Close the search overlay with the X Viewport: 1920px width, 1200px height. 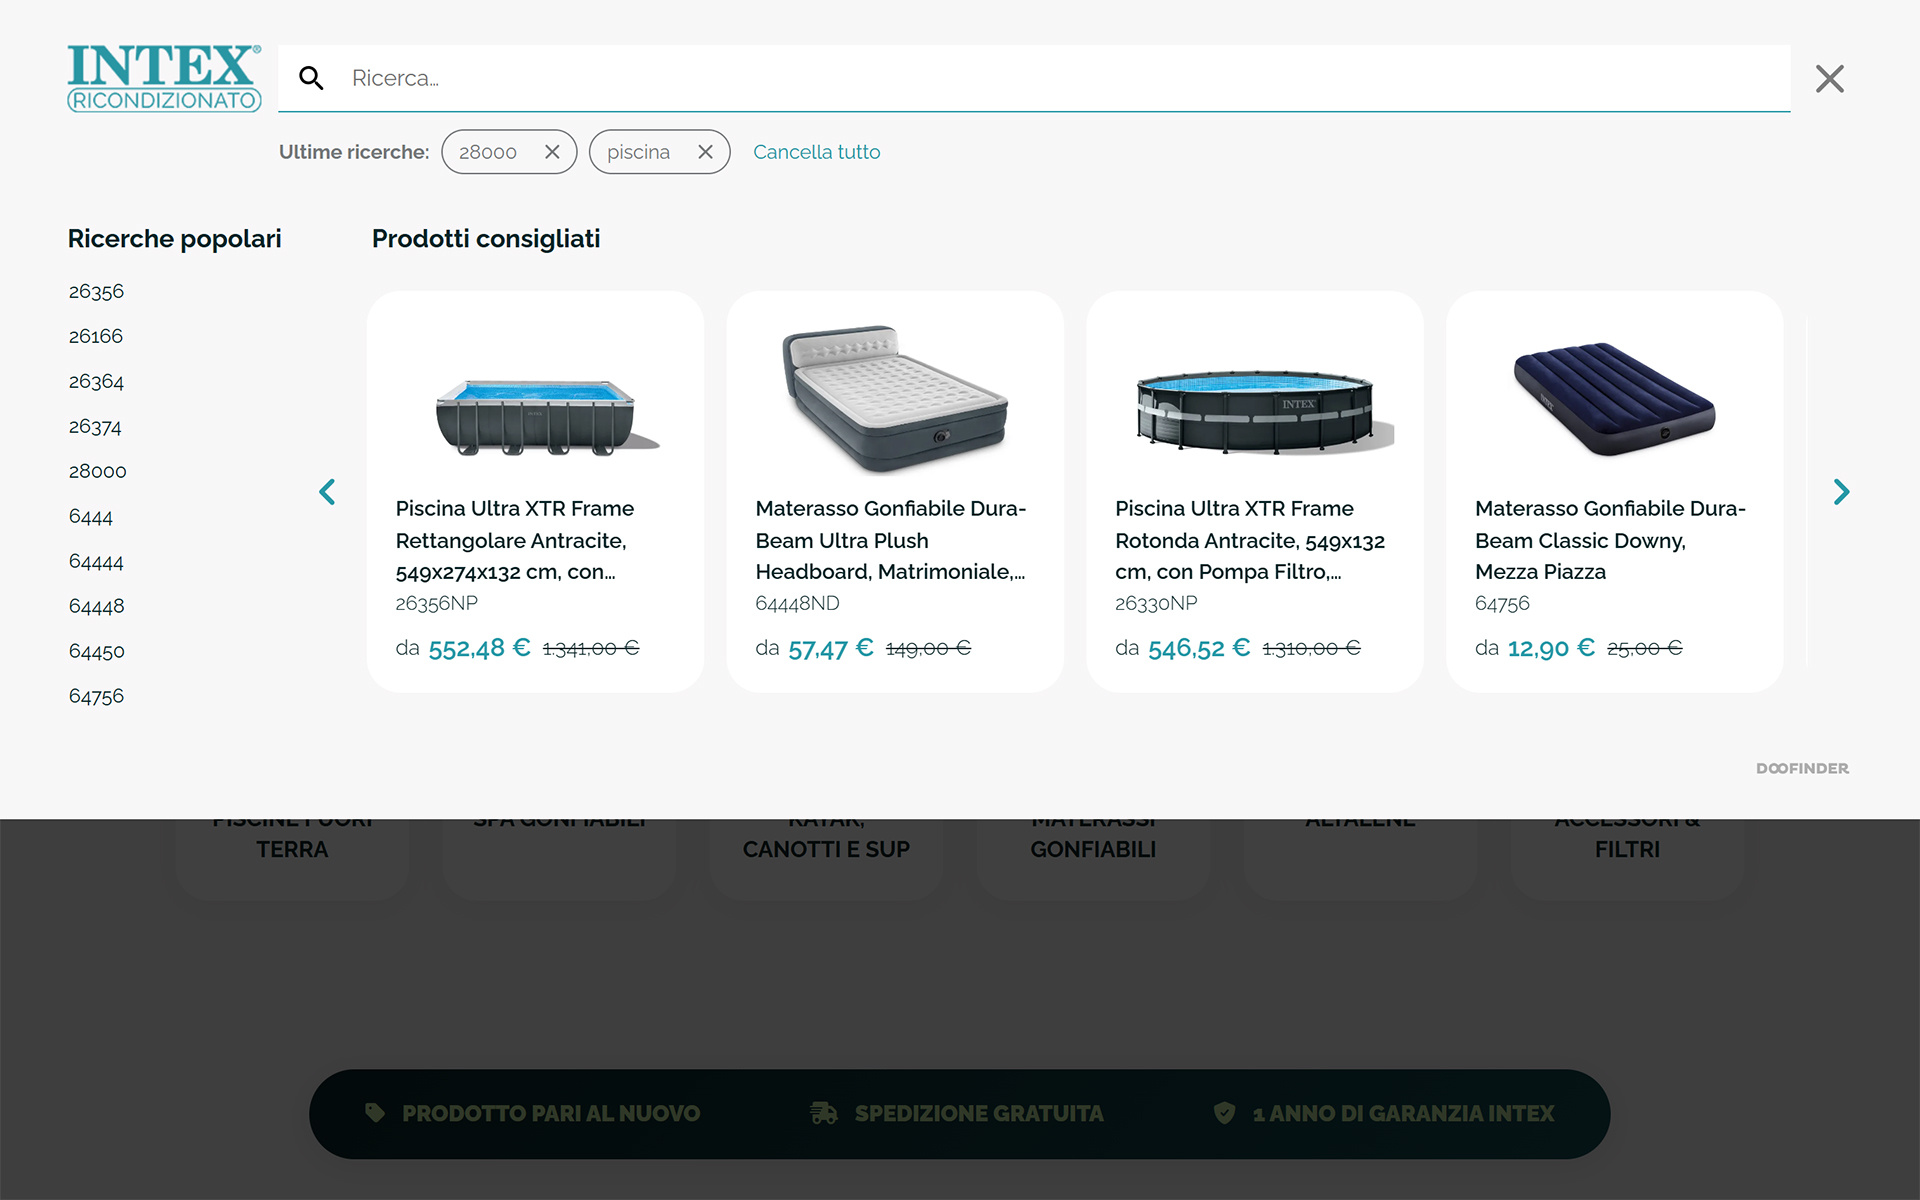[1829, 79]
